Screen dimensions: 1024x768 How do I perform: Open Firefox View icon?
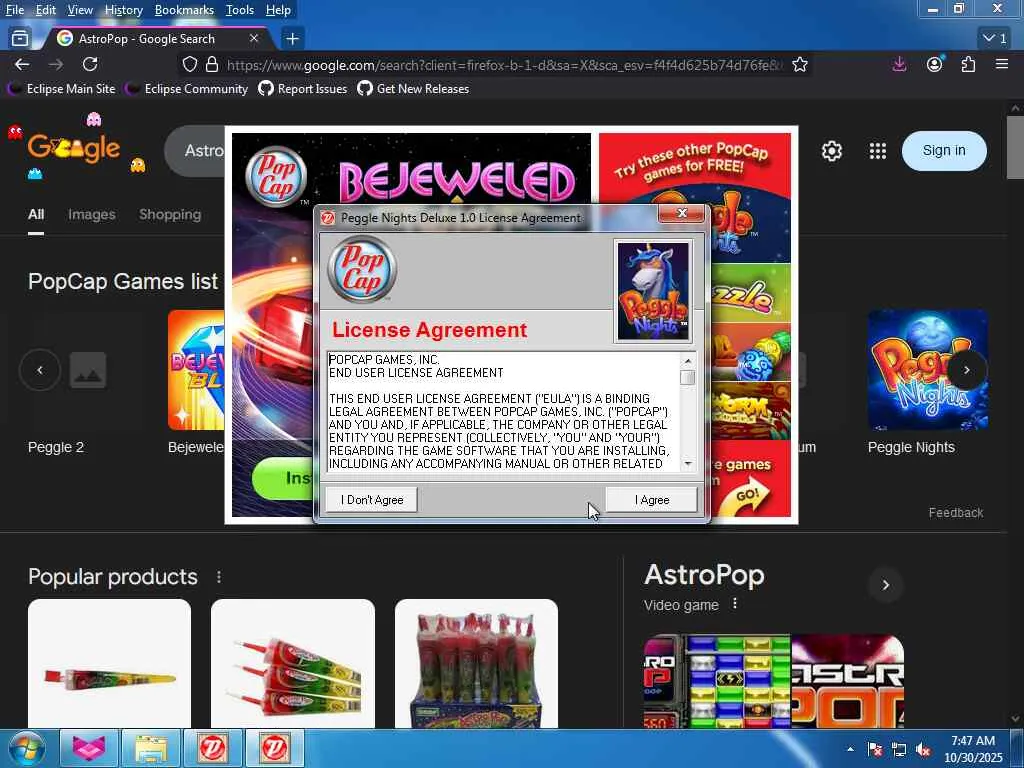coord(20,39)
